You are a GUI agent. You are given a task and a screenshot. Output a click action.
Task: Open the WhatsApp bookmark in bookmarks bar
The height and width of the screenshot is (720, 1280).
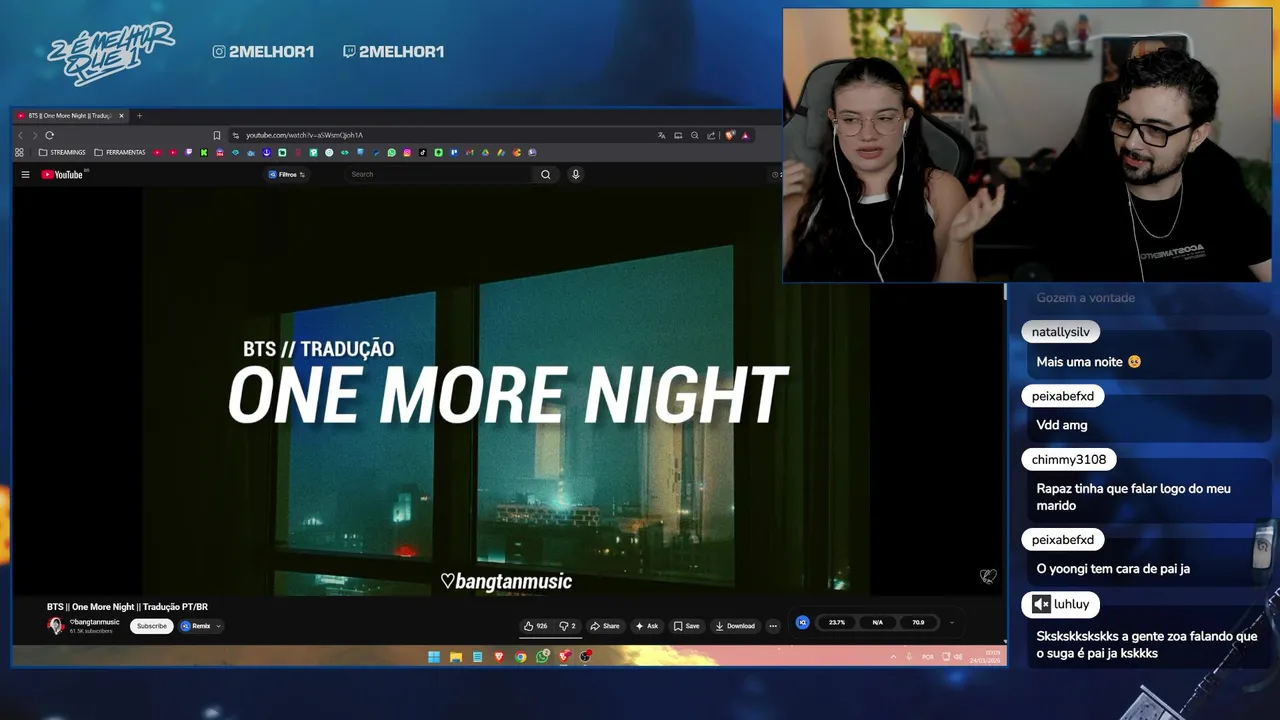(x=392, y=153)
